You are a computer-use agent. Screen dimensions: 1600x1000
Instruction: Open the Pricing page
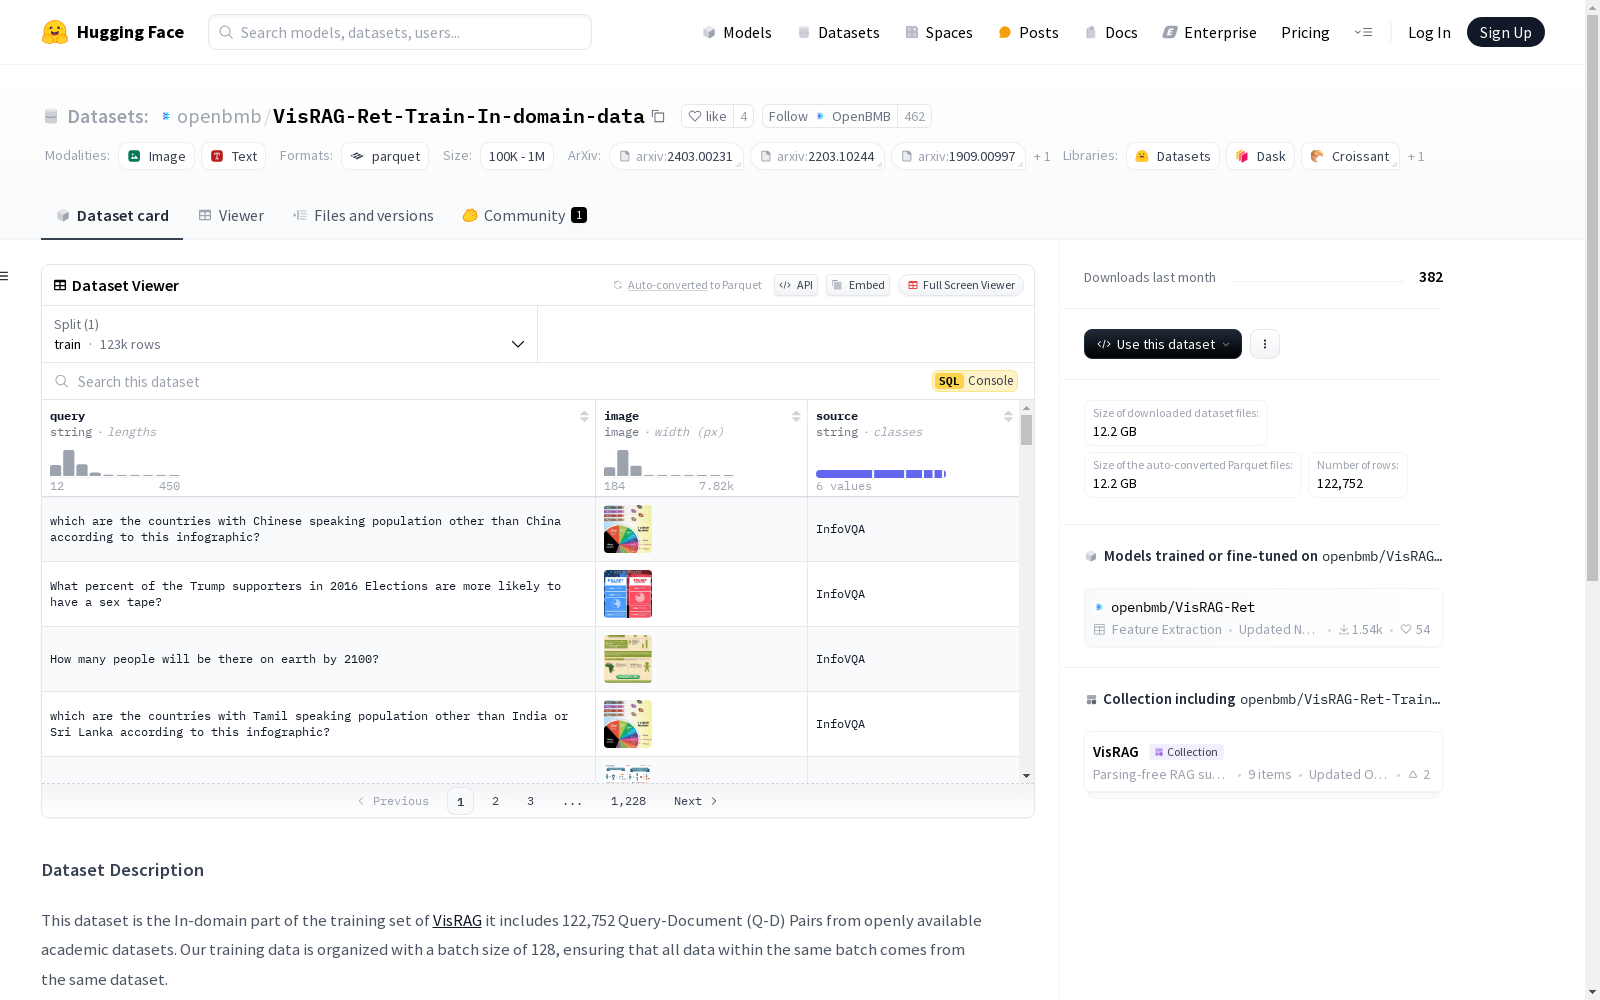click(x=1305, y=32)
